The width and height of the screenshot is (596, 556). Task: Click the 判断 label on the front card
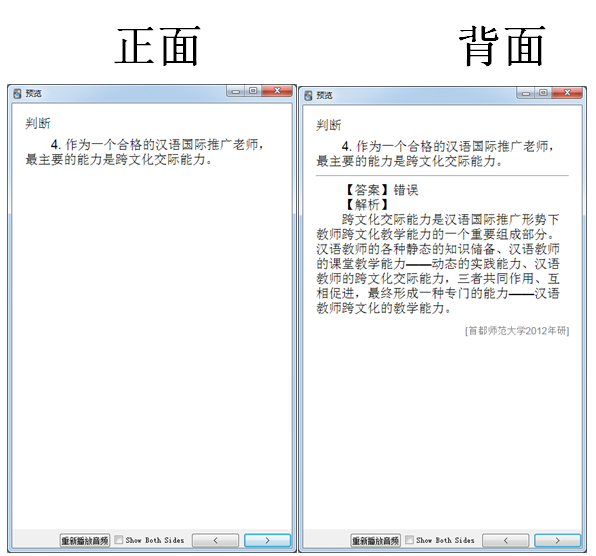tap(38, 123)
